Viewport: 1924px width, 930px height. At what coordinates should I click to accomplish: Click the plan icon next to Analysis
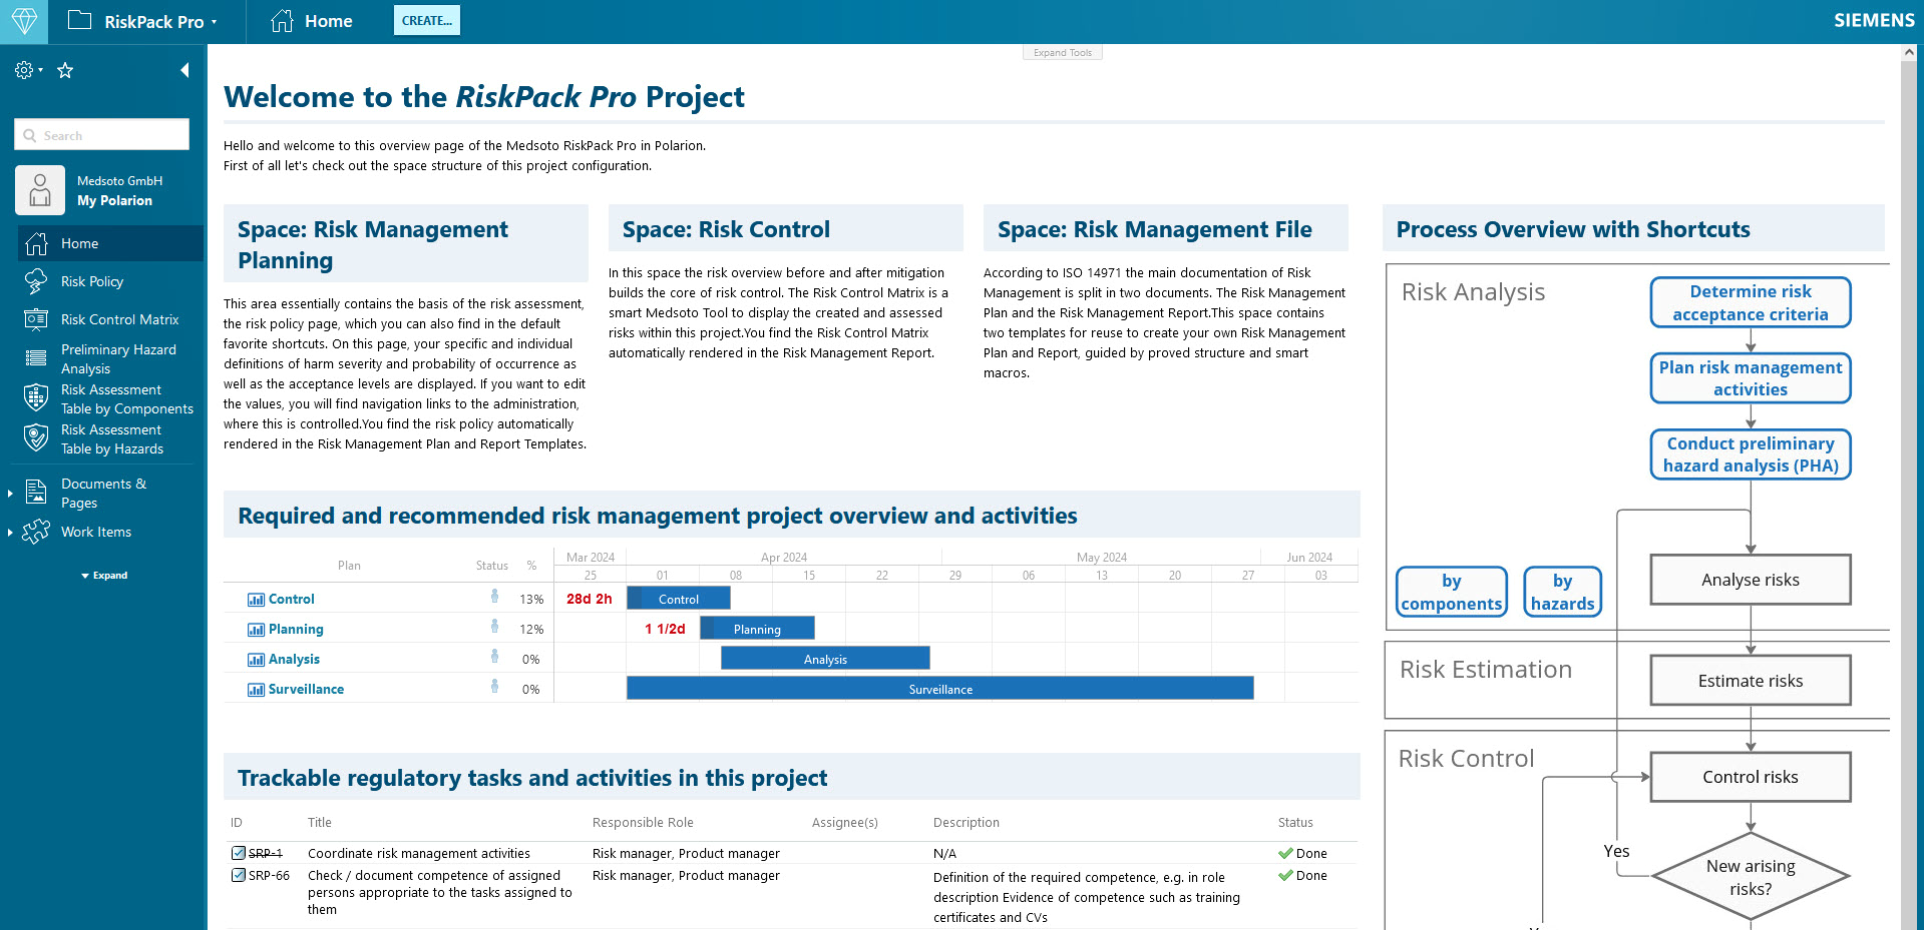pos(256,660)
